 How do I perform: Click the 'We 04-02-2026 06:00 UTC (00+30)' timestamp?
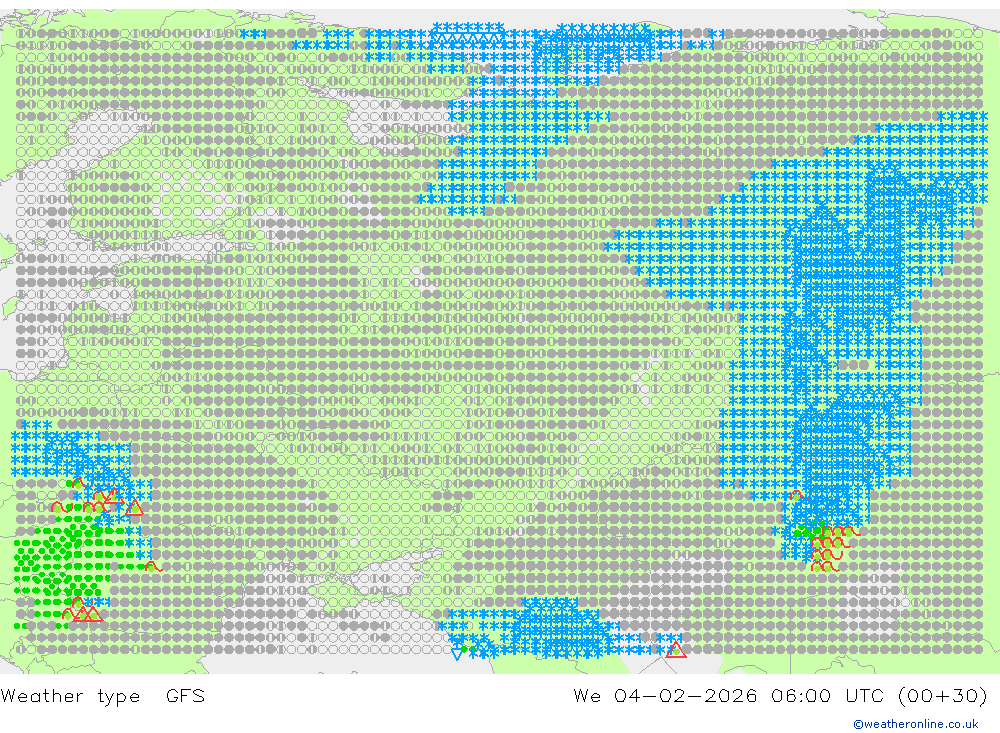(x=780, y=695)
